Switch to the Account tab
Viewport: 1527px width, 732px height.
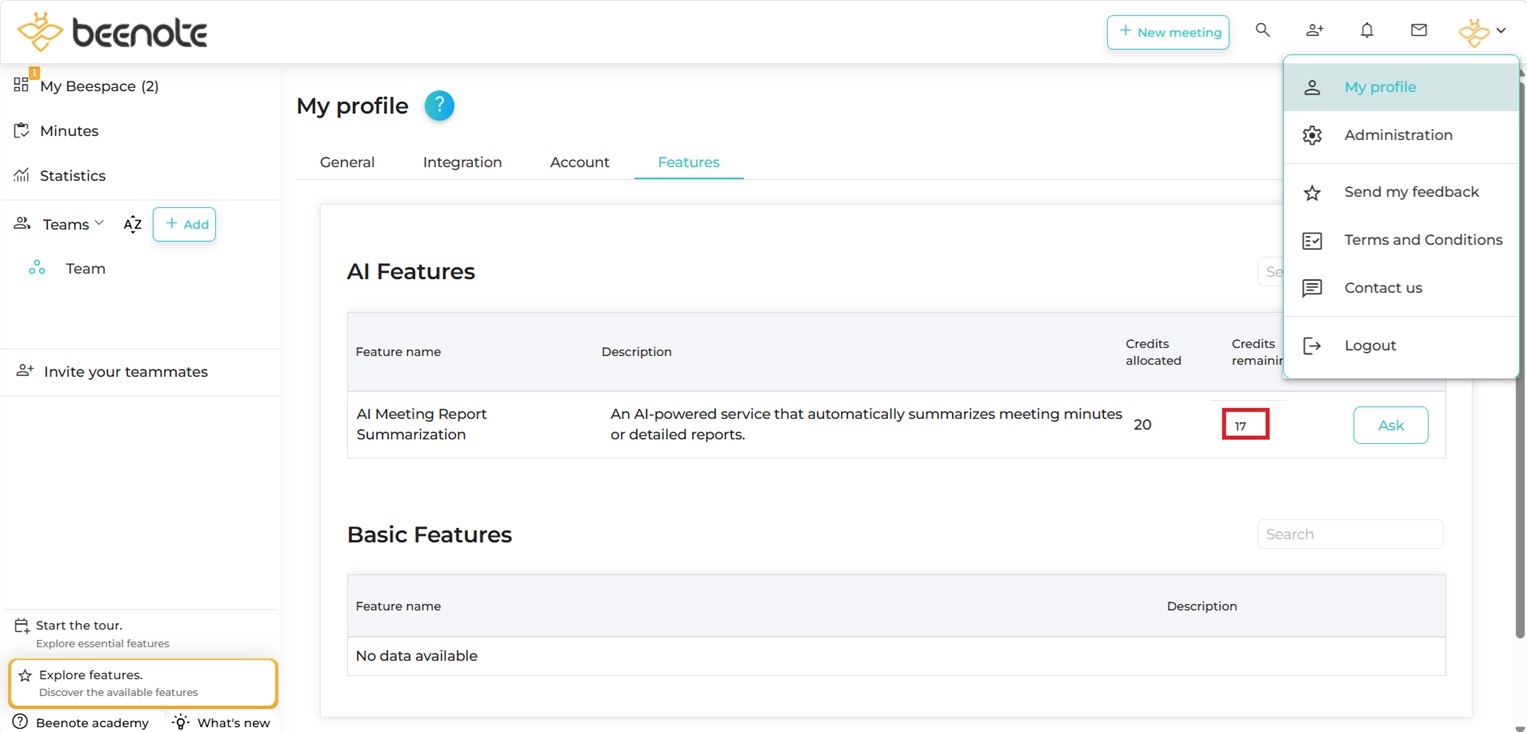pos(579,162)
